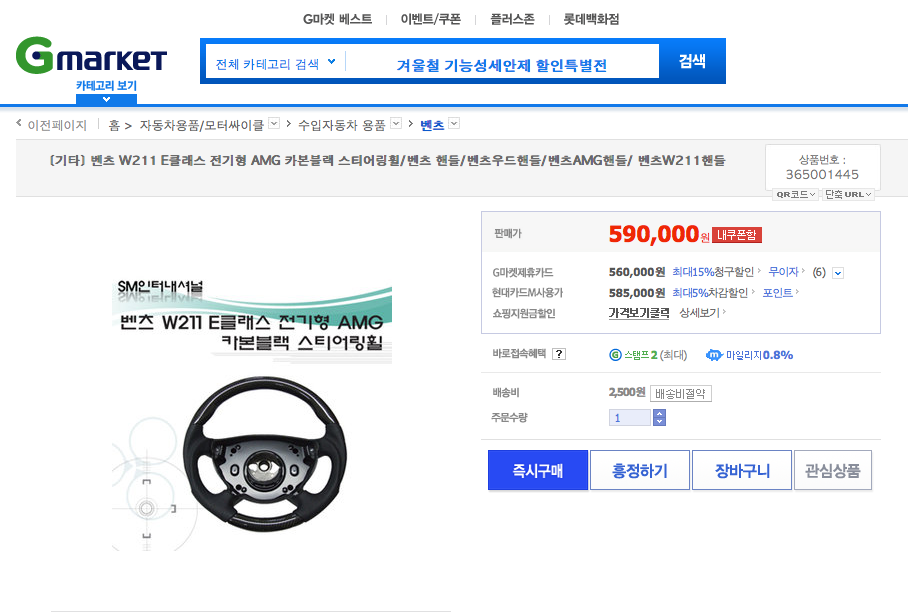Click the 2,500원 shipping fee text
This screenshot has height=612, width=908.
627,392
